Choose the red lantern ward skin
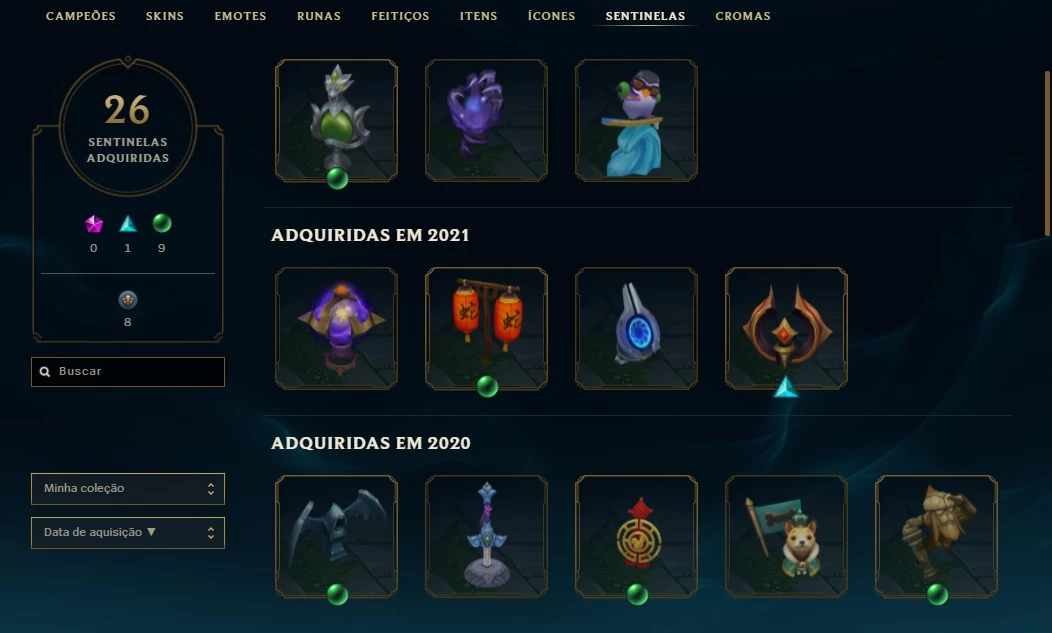This screenshot has height=633, width=1052. [486, 329]
